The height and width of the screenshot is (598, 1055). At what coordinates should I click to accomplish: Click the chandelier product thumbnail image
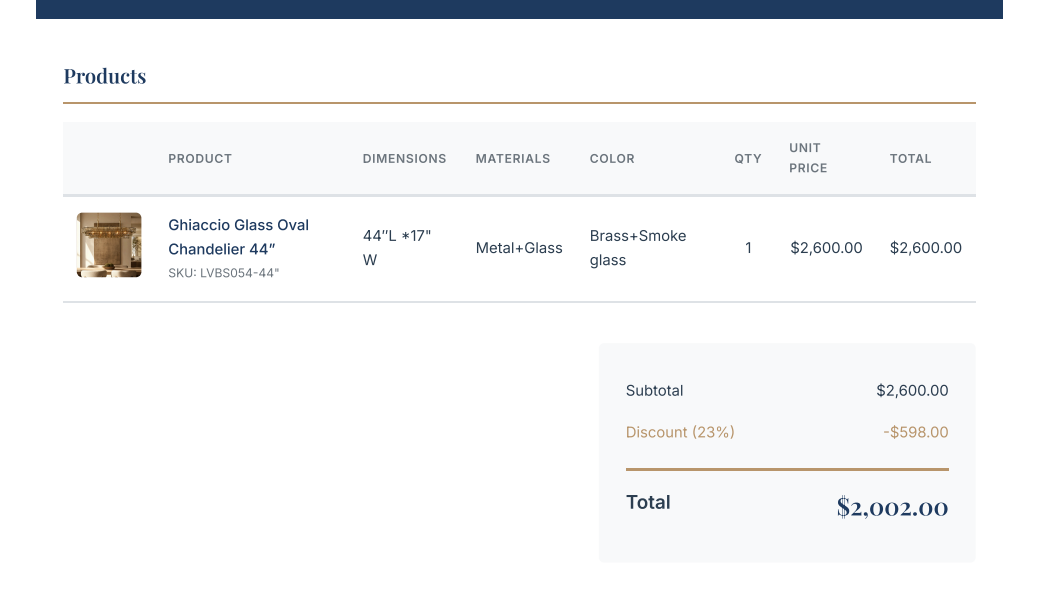point(109,245)
